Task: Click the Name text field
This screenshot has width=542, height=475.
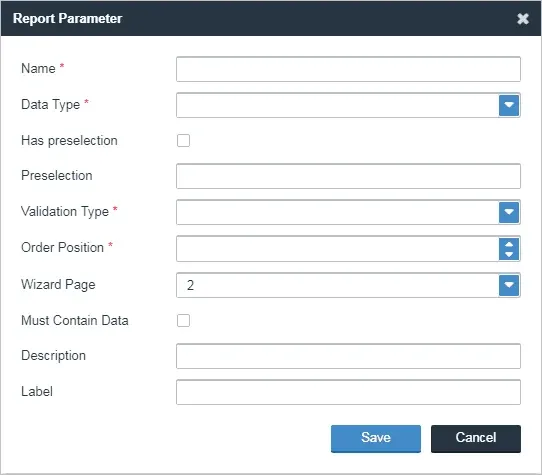Action: click(x=348, y=69)
